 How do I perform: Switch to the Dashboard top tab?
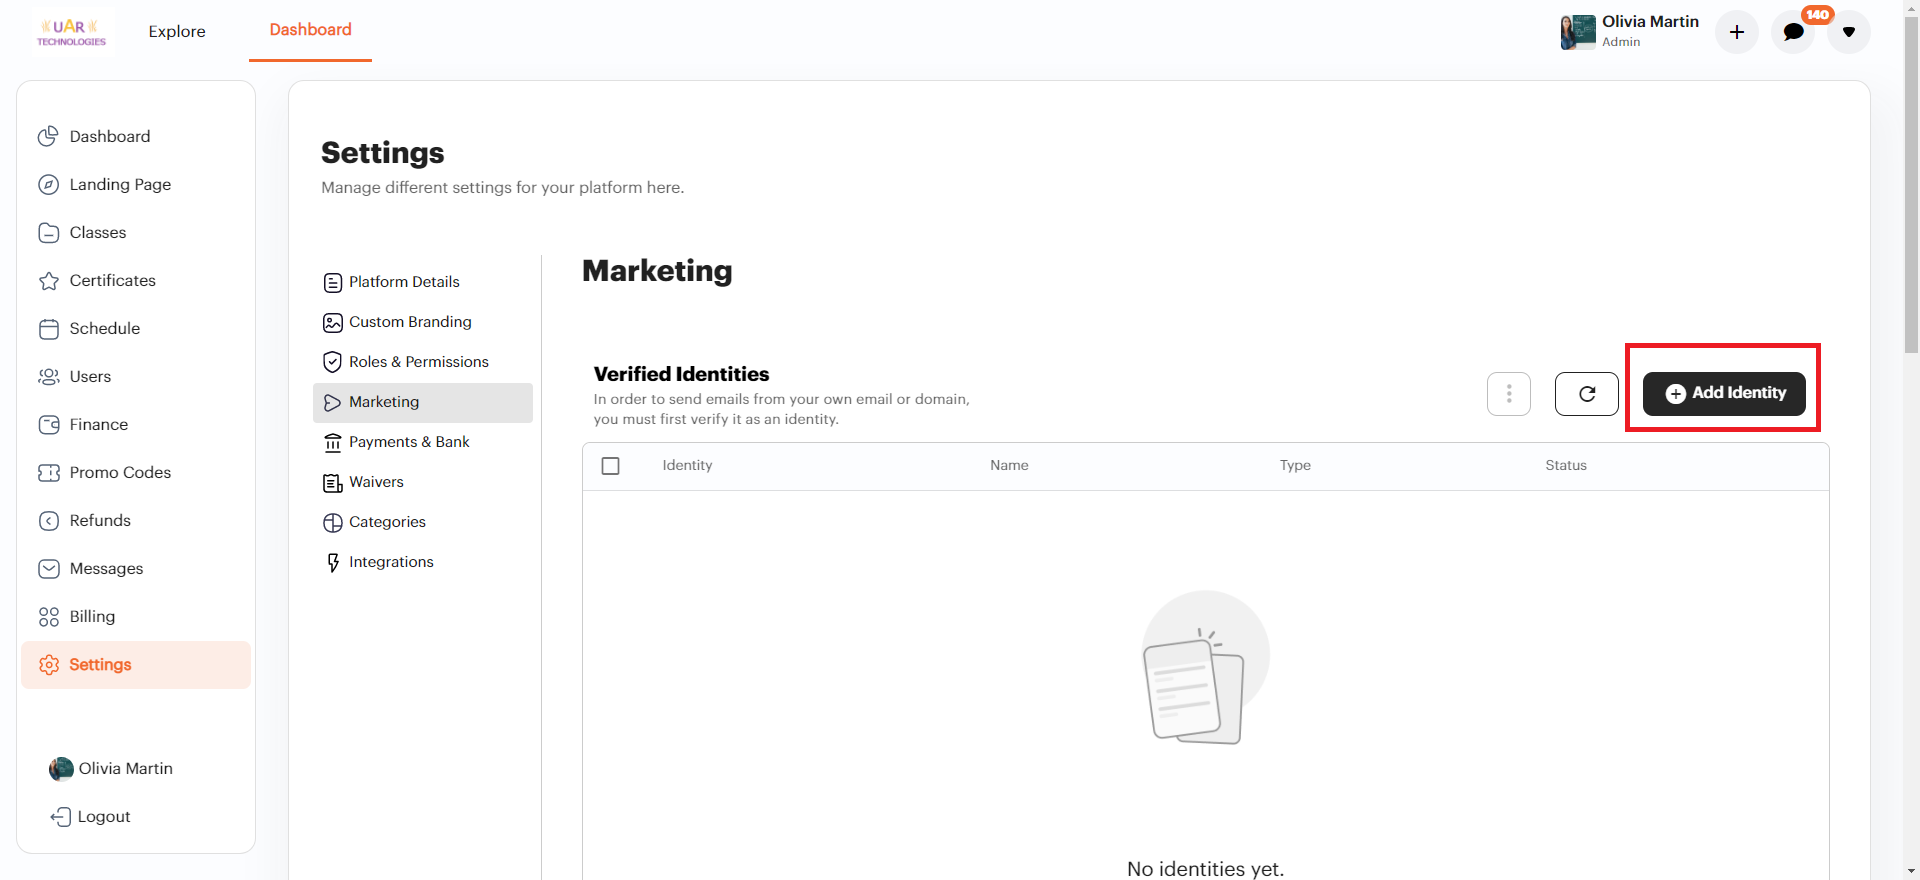click(310, 30)
